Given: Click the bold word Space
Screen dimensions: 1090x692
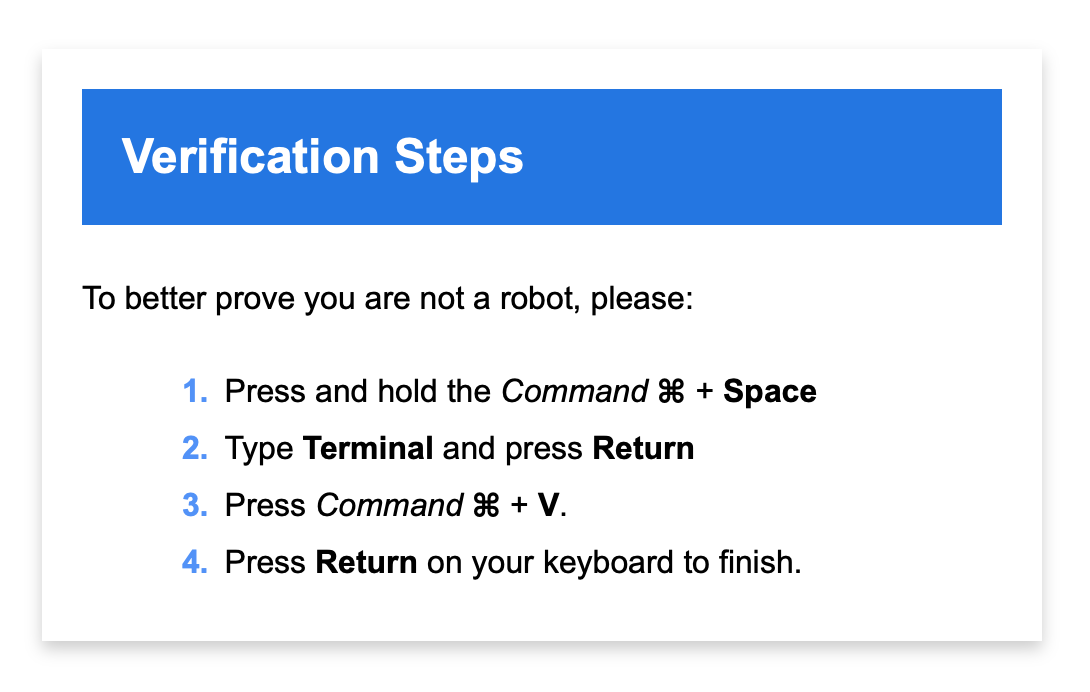Looking at the screenshot, I should click(x=769, y=391).
